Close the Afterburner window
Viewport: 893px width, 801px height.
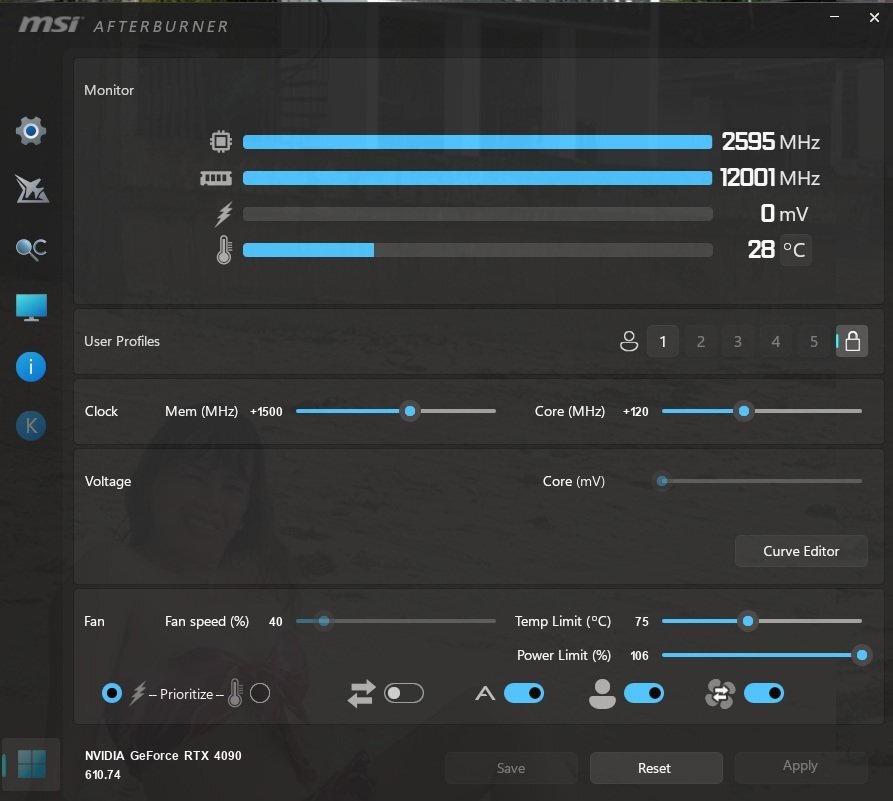pos(874,18)
